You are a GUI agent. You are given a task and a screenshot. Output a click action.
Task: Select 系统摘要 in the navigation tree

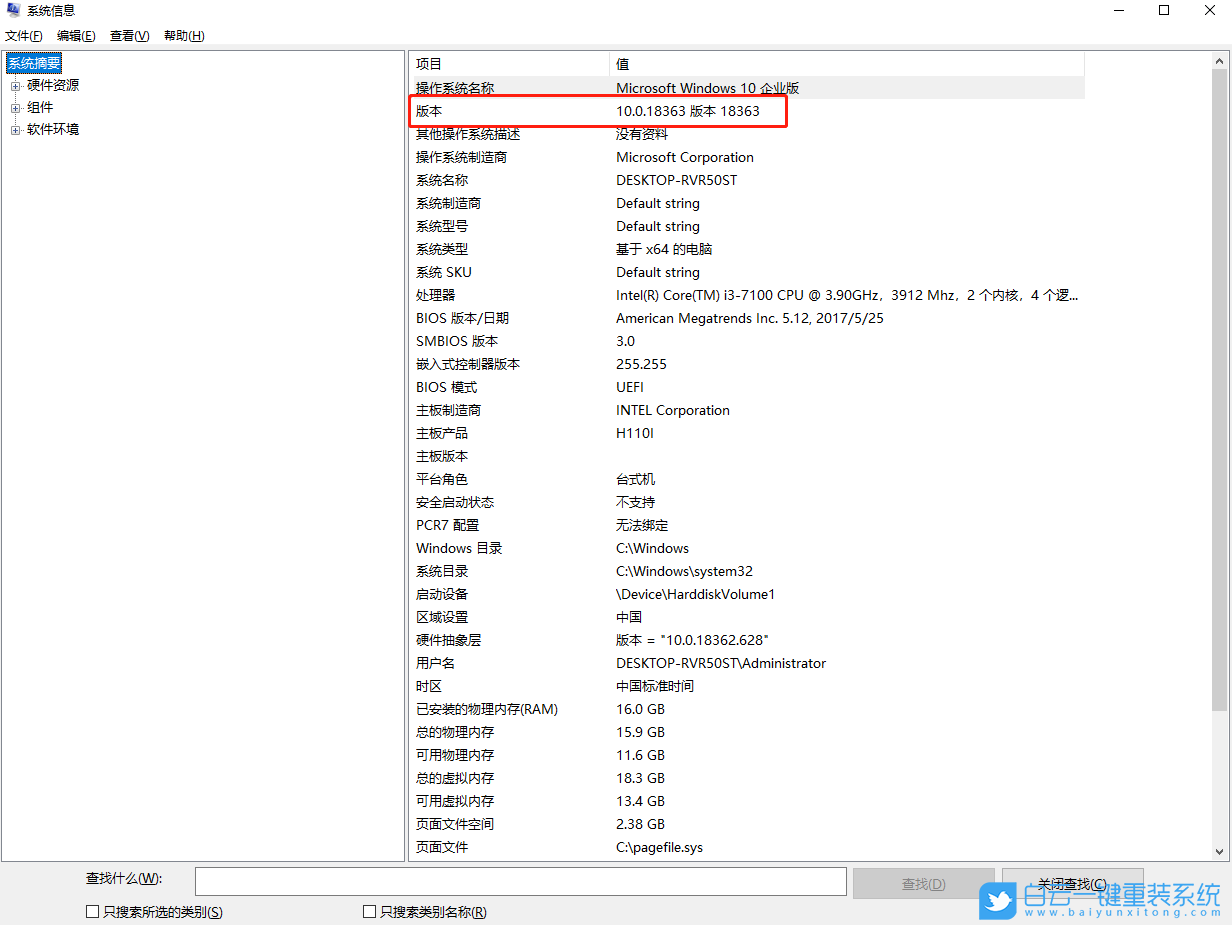point(33,62)
